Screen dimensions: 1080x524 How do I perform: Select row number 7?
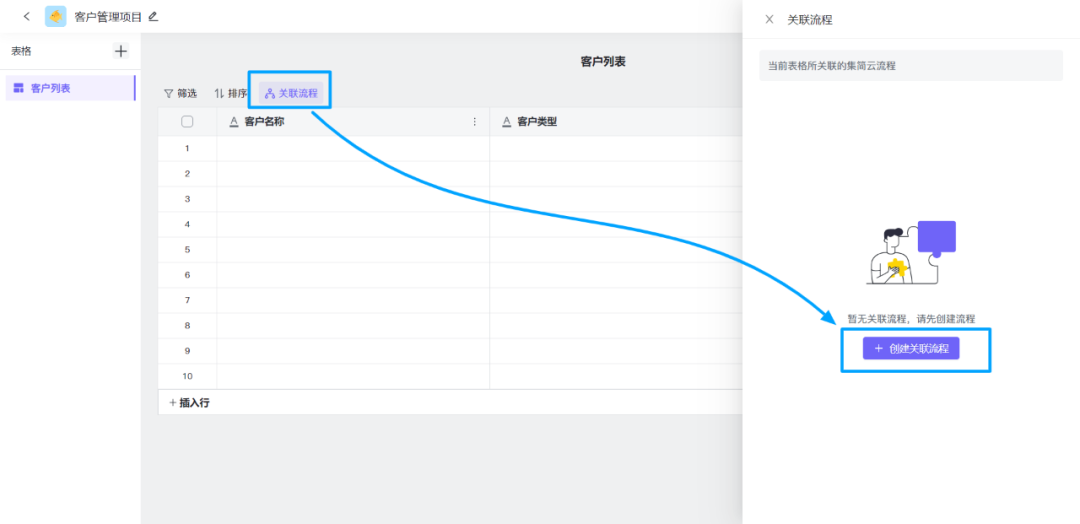187,300
